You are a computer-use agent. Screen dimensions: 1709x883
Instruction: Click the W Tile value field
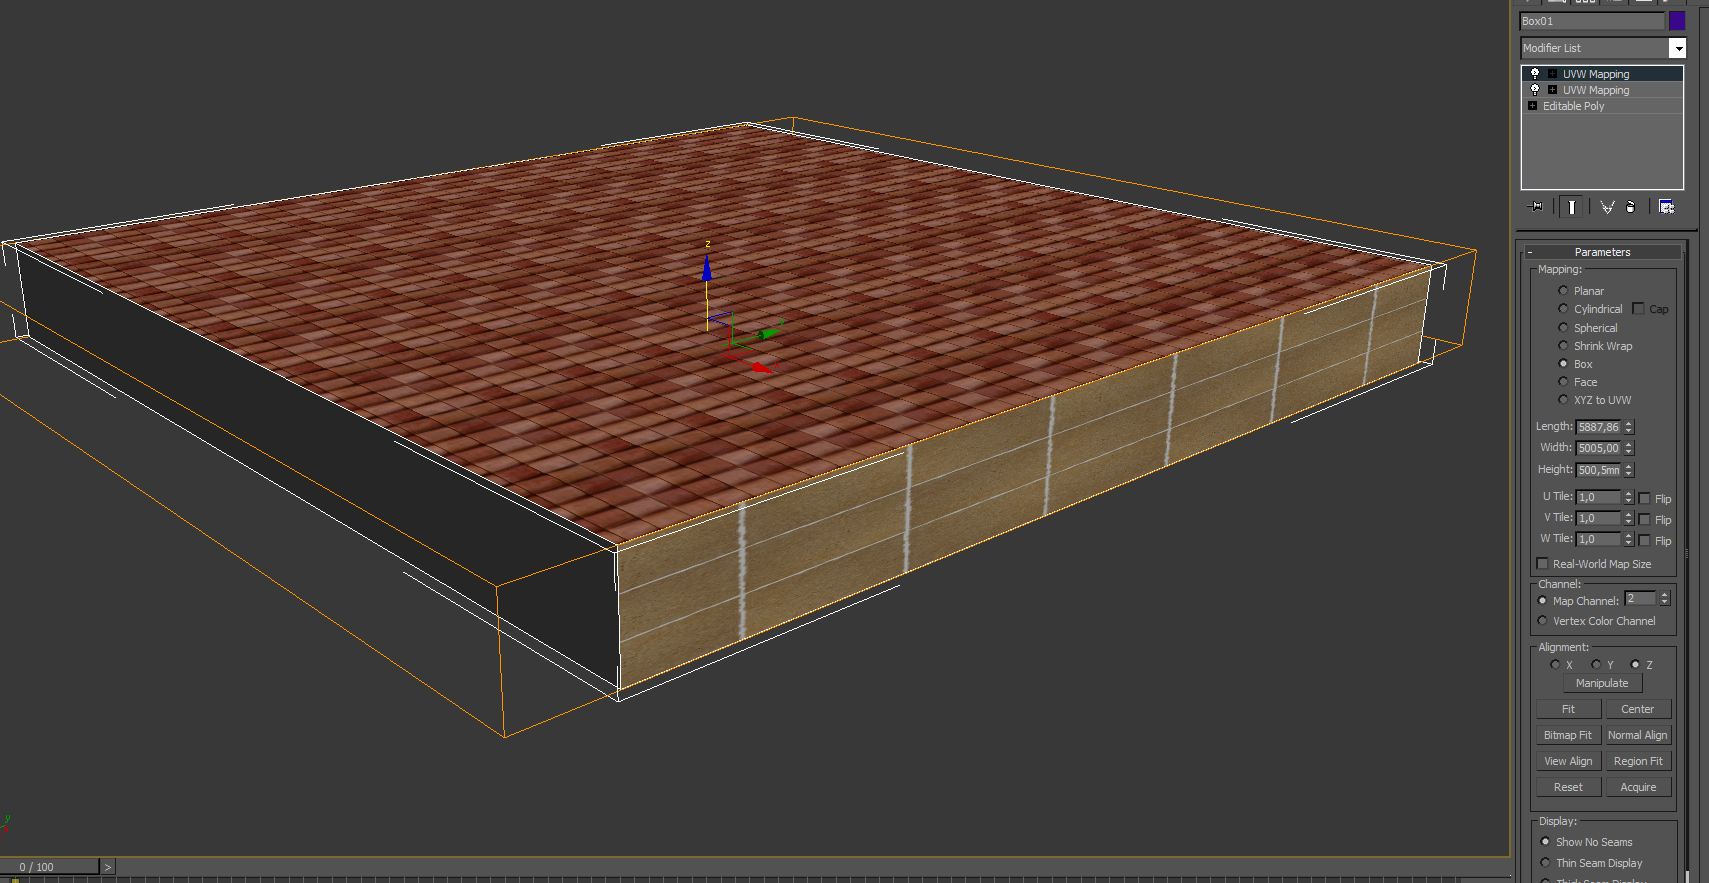pyautogui.click(x=1598, y=539)
